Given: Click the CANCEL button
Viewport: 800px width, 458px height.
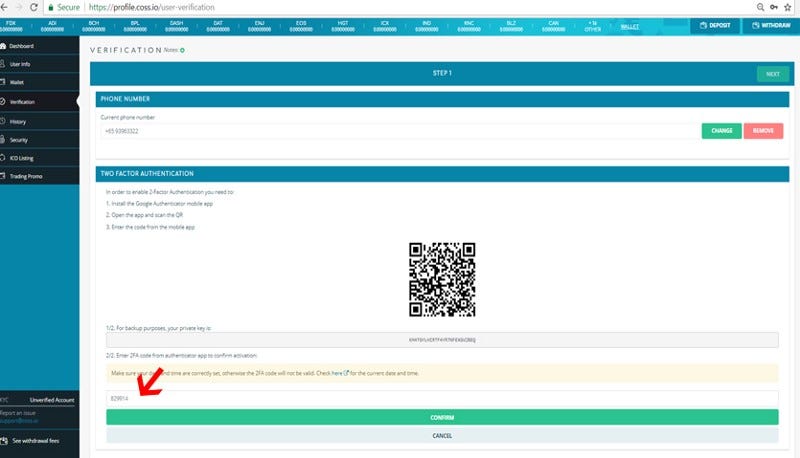Looking at the screenshot, I should click(x=442, y=436).
